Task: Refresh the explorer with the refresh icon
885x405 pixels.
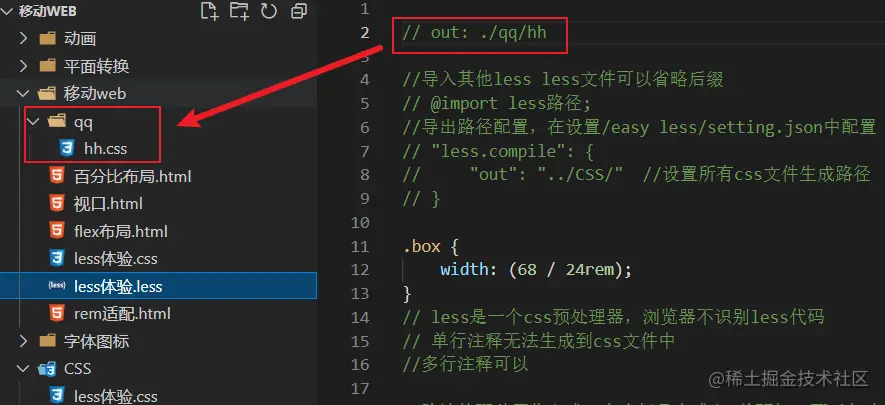Action: 269,11
